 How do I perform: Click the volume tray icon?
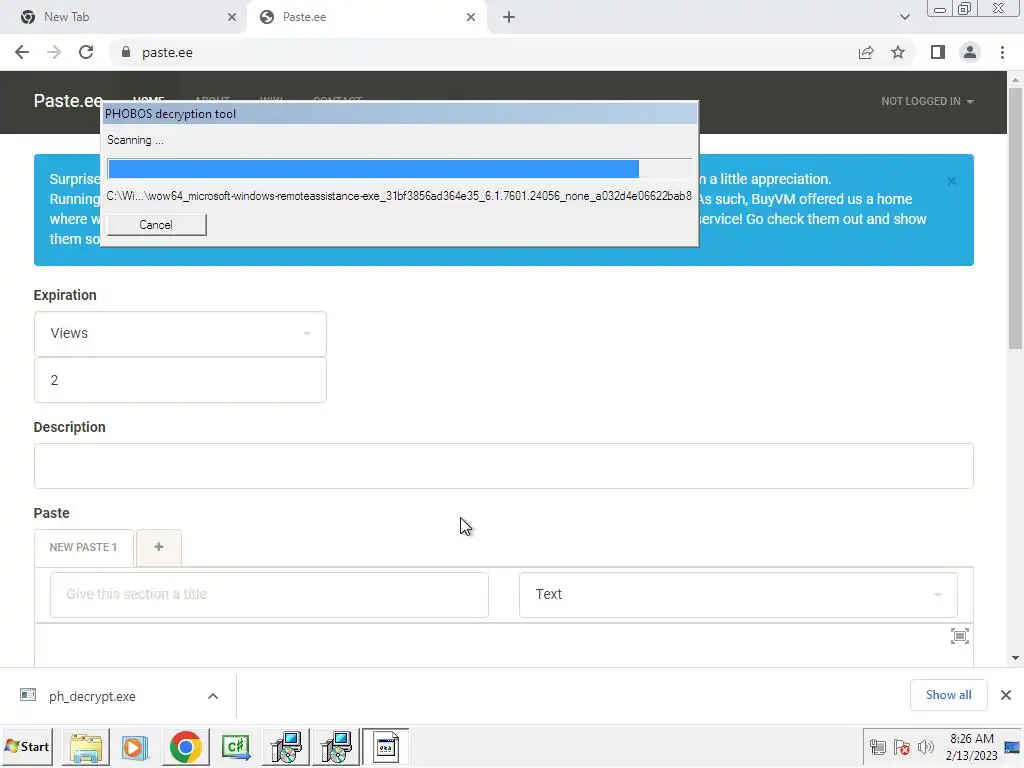[x=926, y=746]
